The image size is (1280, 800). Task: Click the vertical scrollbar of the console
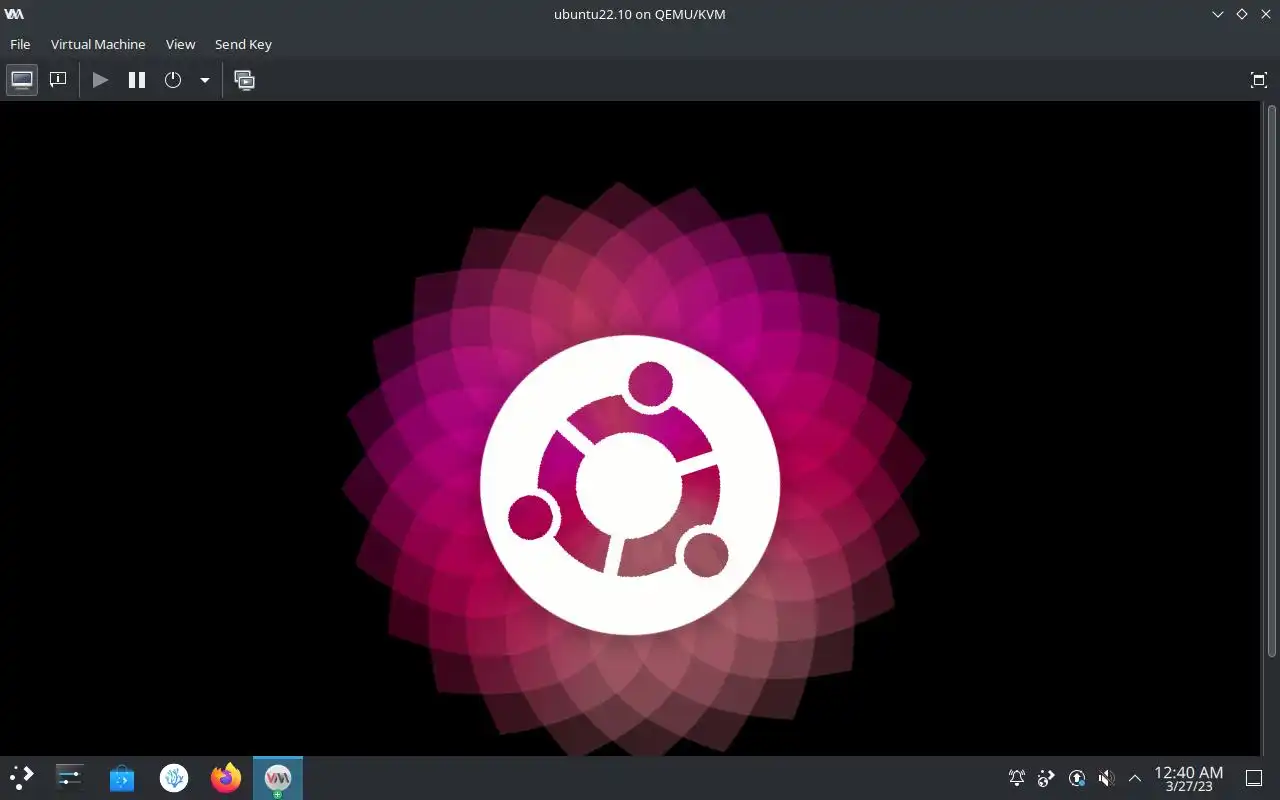pos(1271,380)
